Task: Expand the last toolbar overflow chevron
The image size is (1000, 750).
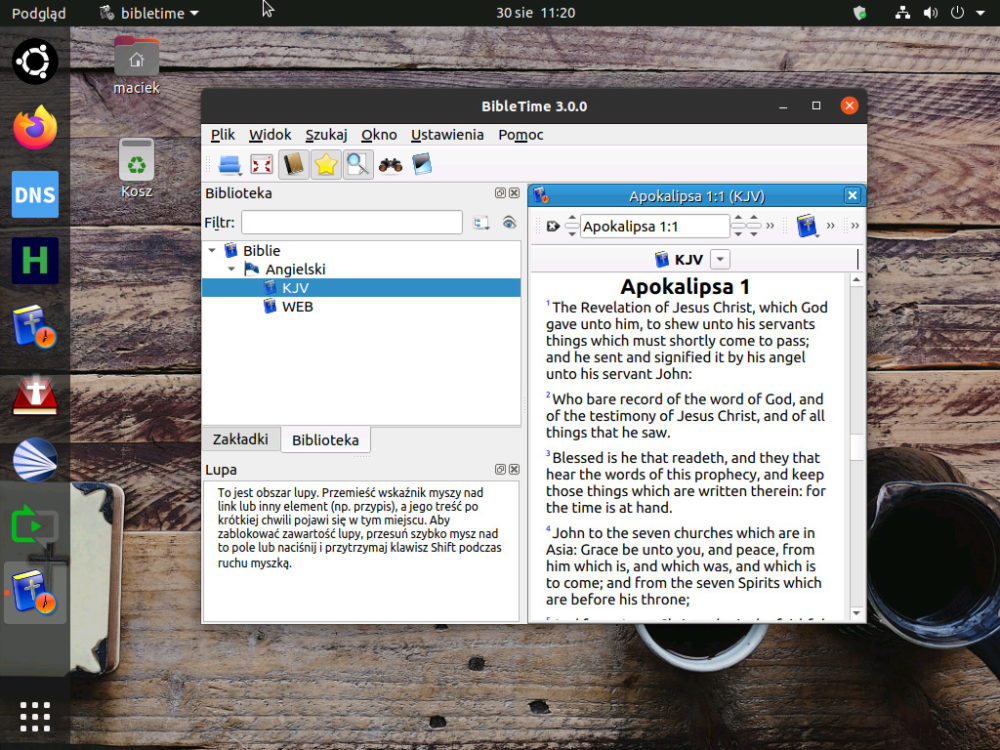Action: 855,225
